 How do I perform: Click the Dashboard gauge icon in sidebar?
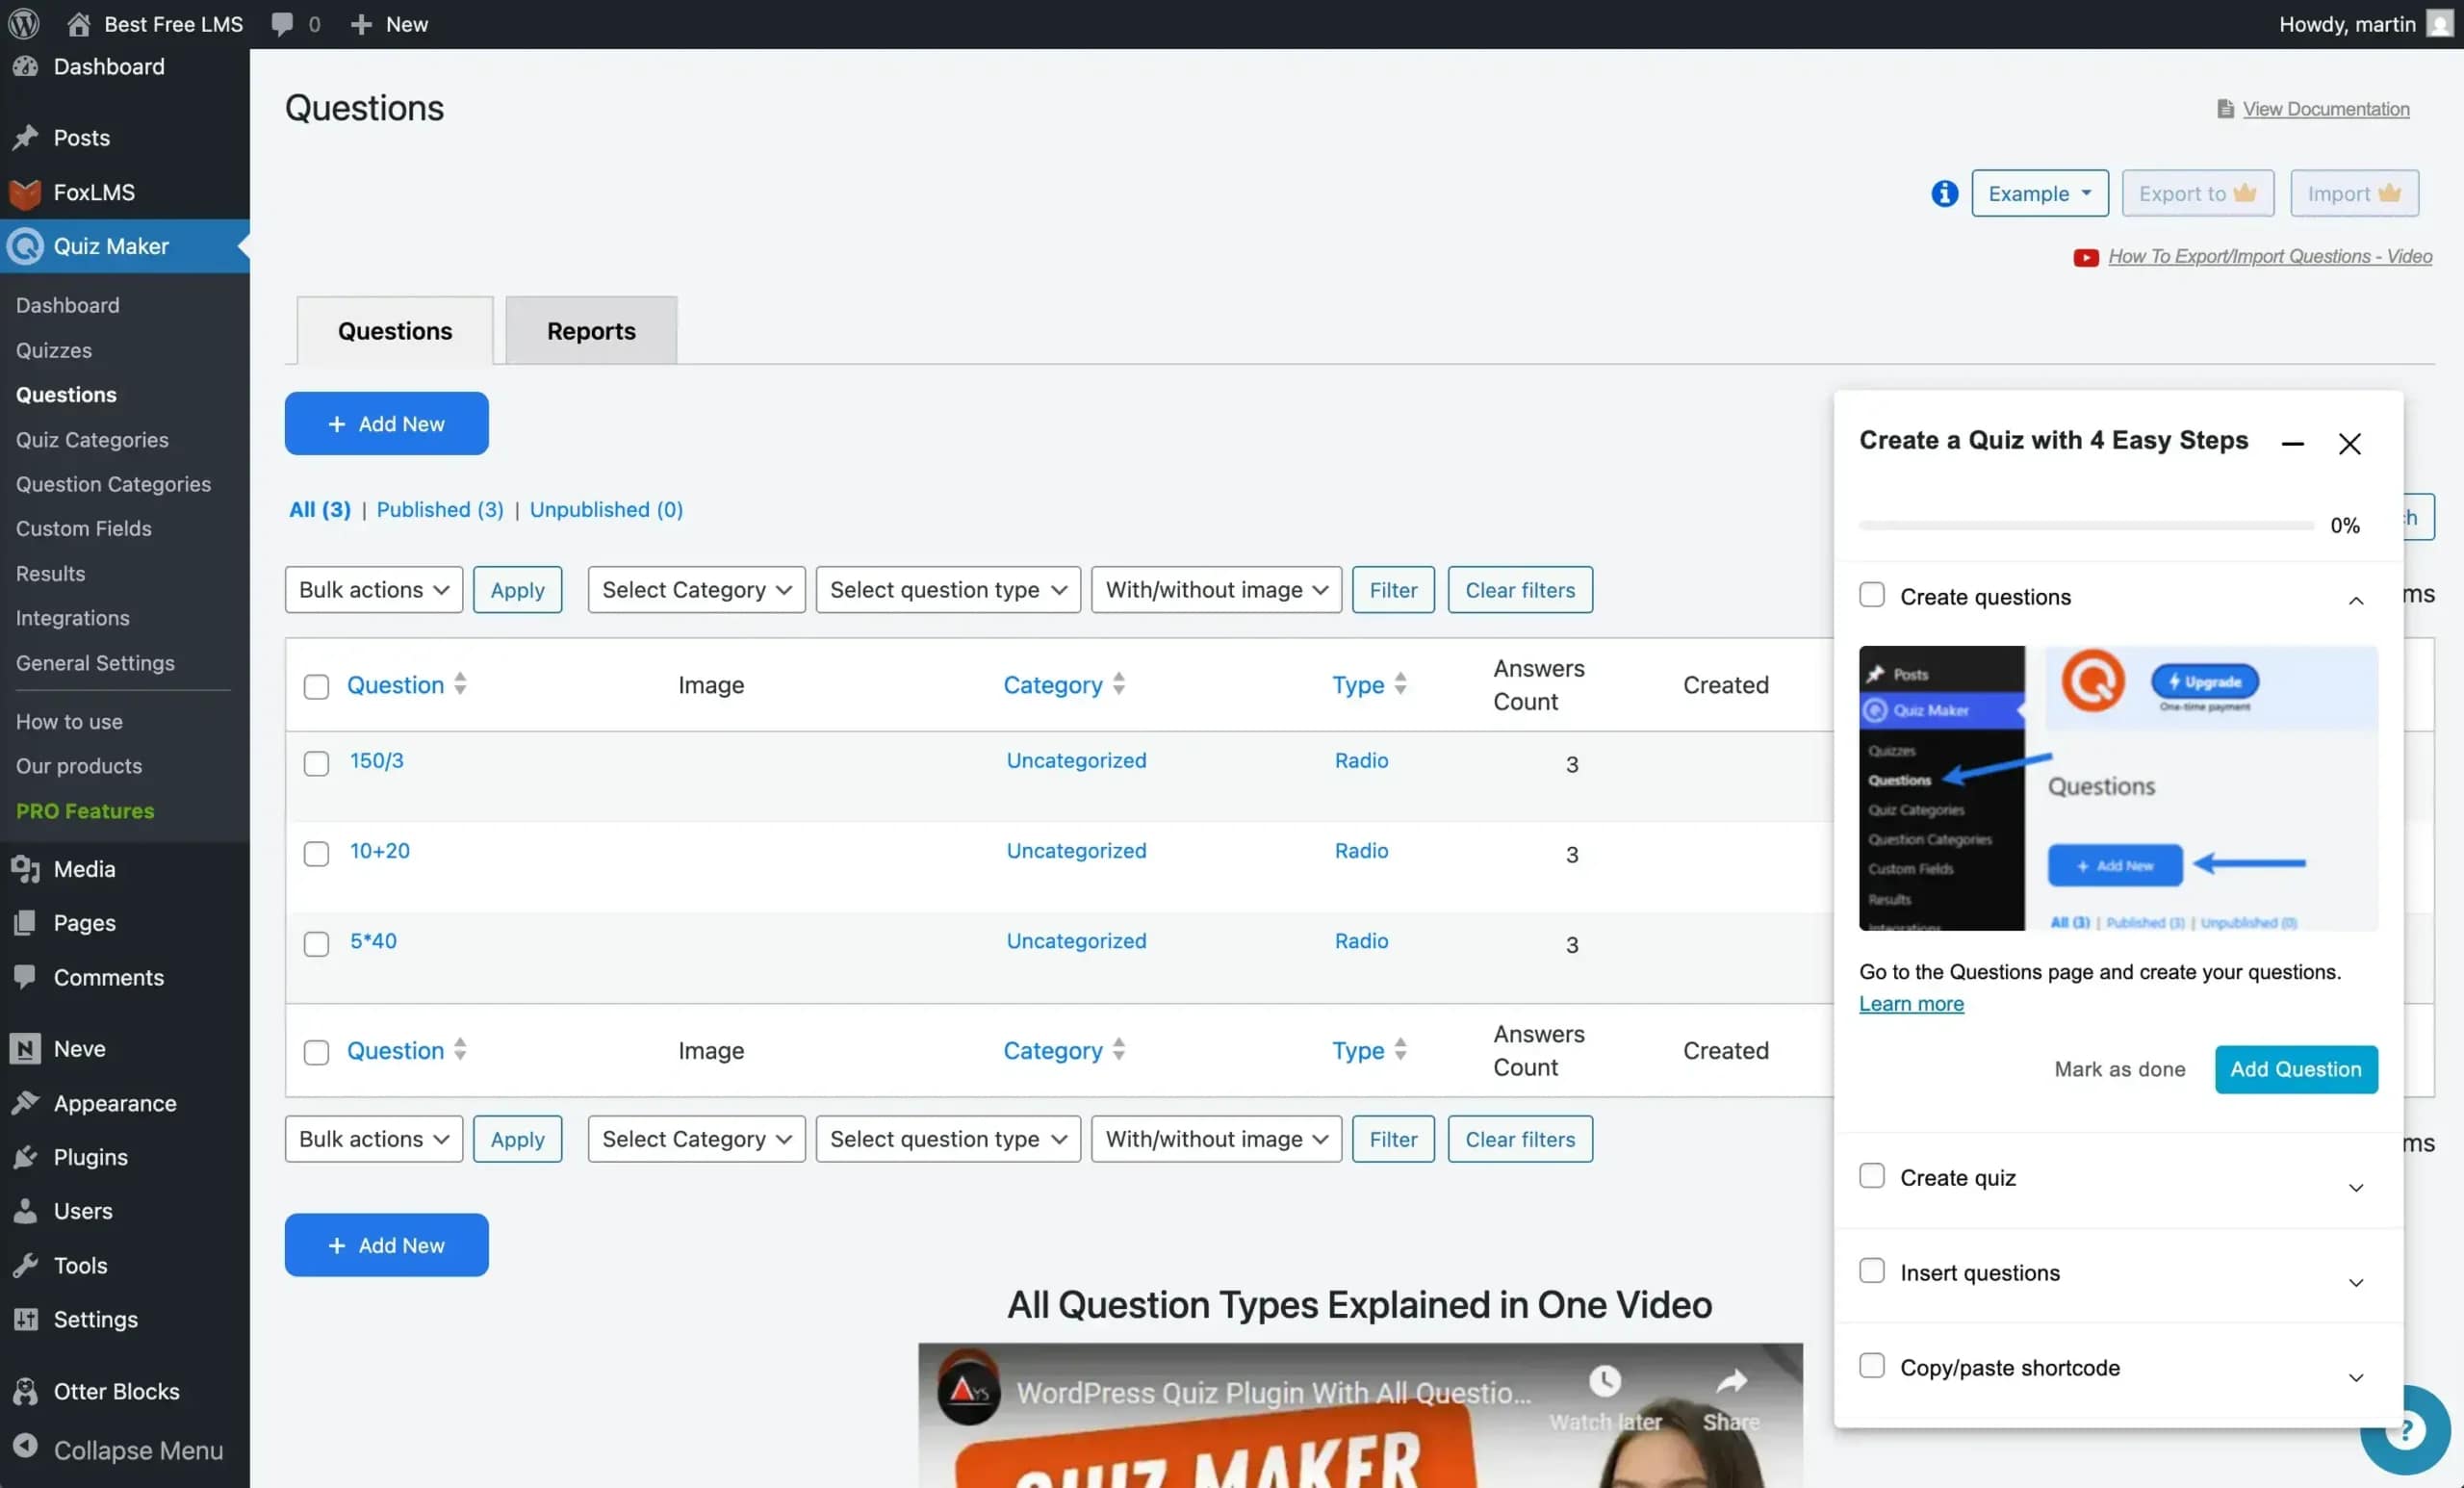(x=26, y=67)
